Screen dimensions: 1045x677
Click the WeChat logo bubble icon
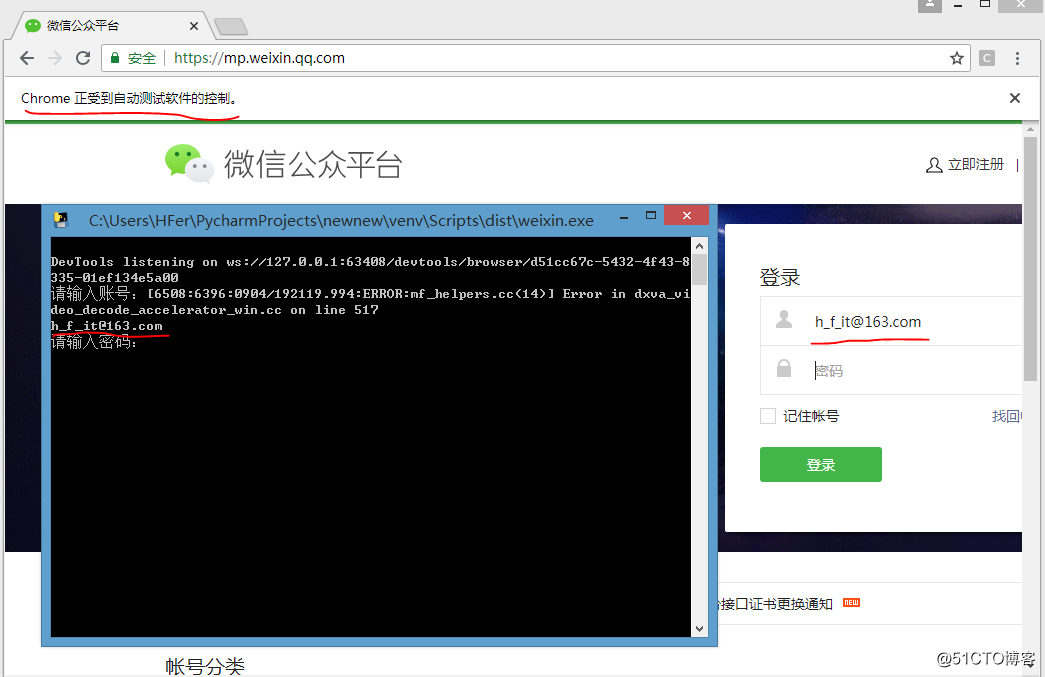[x=189, y=163]
